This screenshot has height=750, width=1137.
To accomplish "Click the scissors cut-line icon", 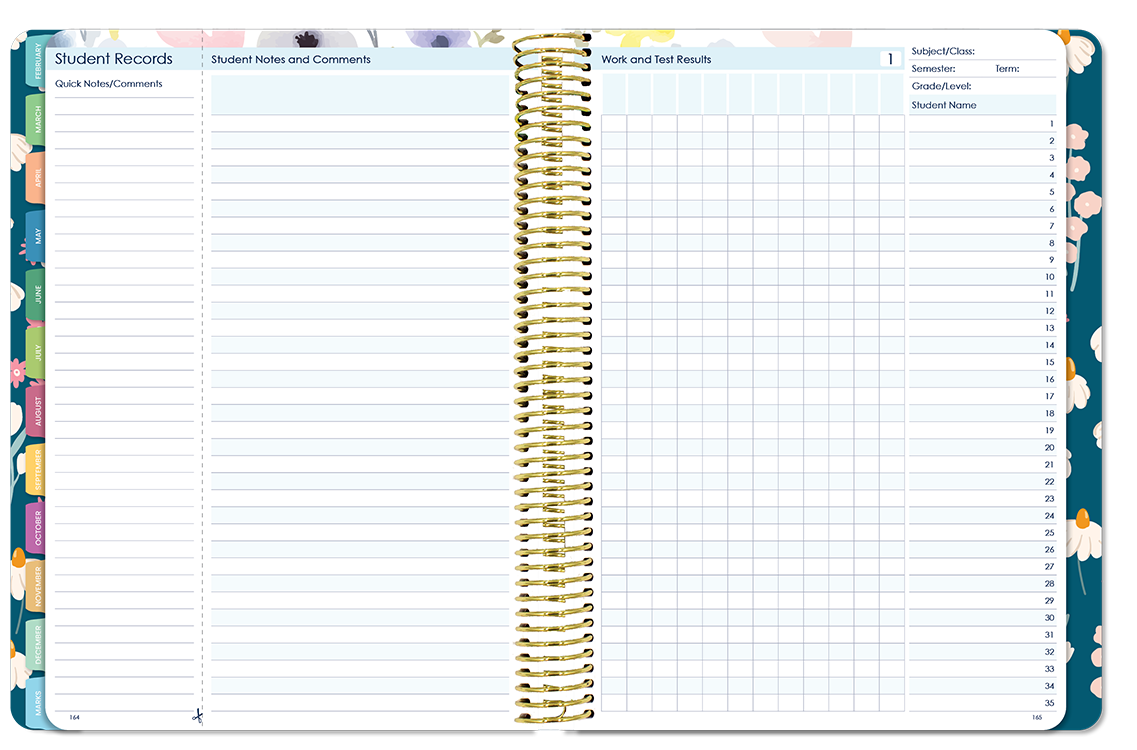I will tap(198, 717).
